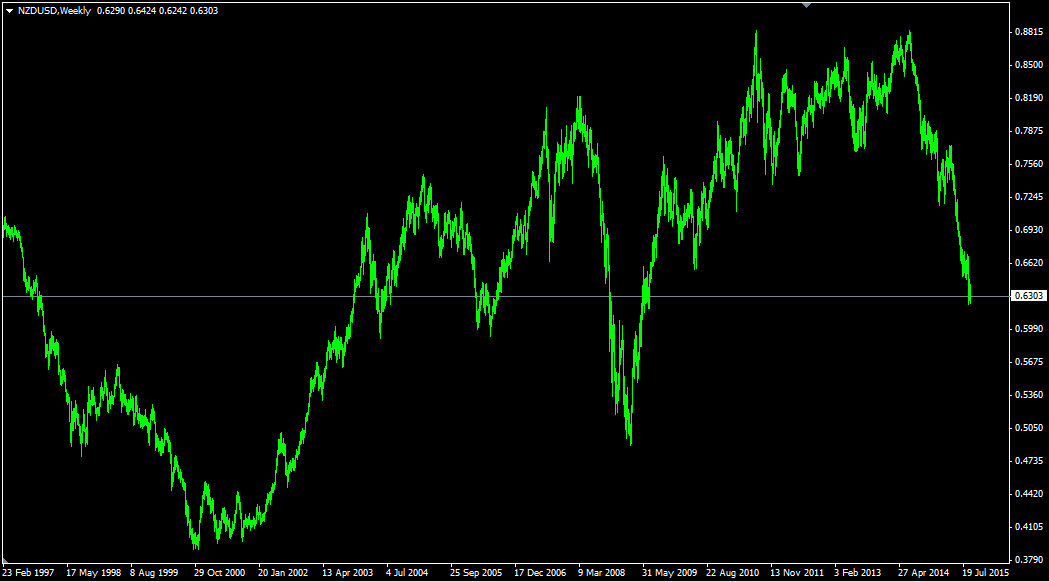Click the low value 0.6242 in header
The image size is (1049, 582).
point(173,11)
